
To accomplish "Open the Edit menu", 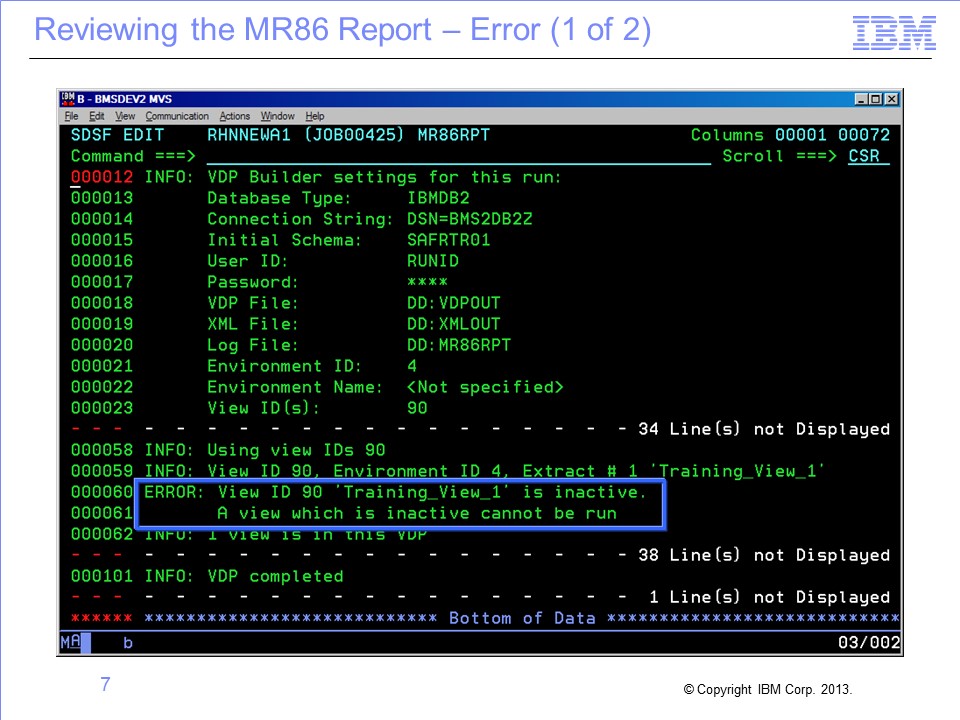I will [96, 116].
